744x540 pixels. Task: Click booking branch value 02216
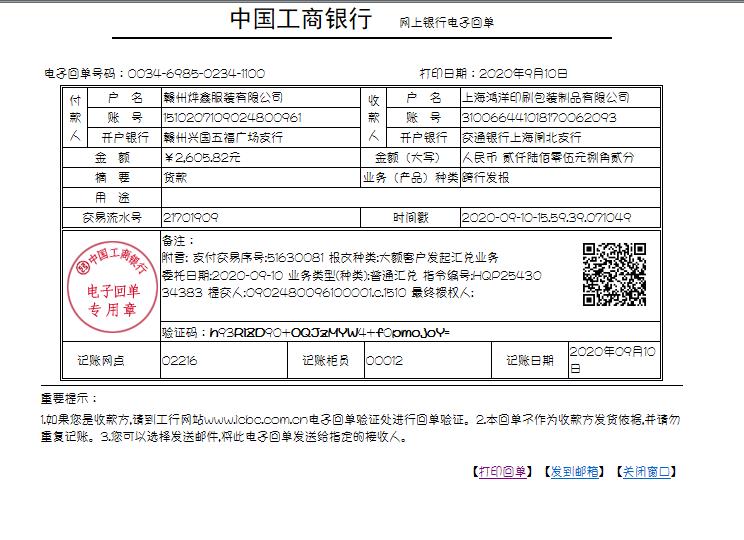pyautogui.click(x=179, y=361)
